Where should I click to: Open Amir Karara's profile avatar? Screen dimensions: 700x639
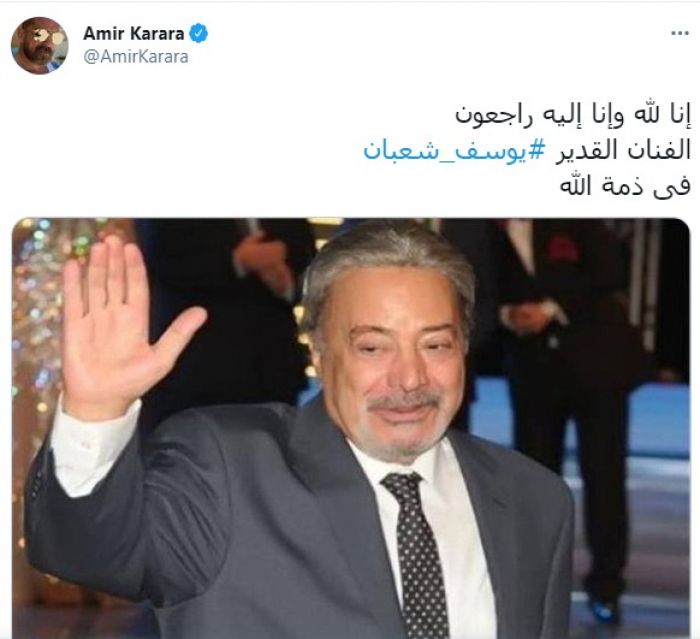coord(39,45)
